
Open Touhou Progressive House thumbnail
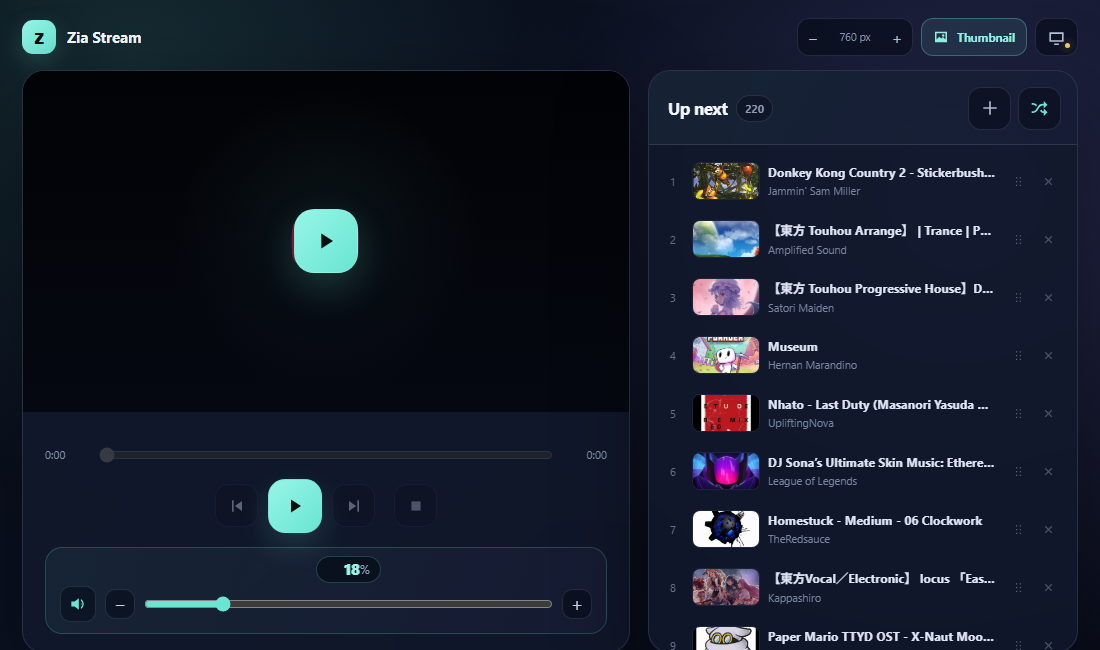(725, 297)
